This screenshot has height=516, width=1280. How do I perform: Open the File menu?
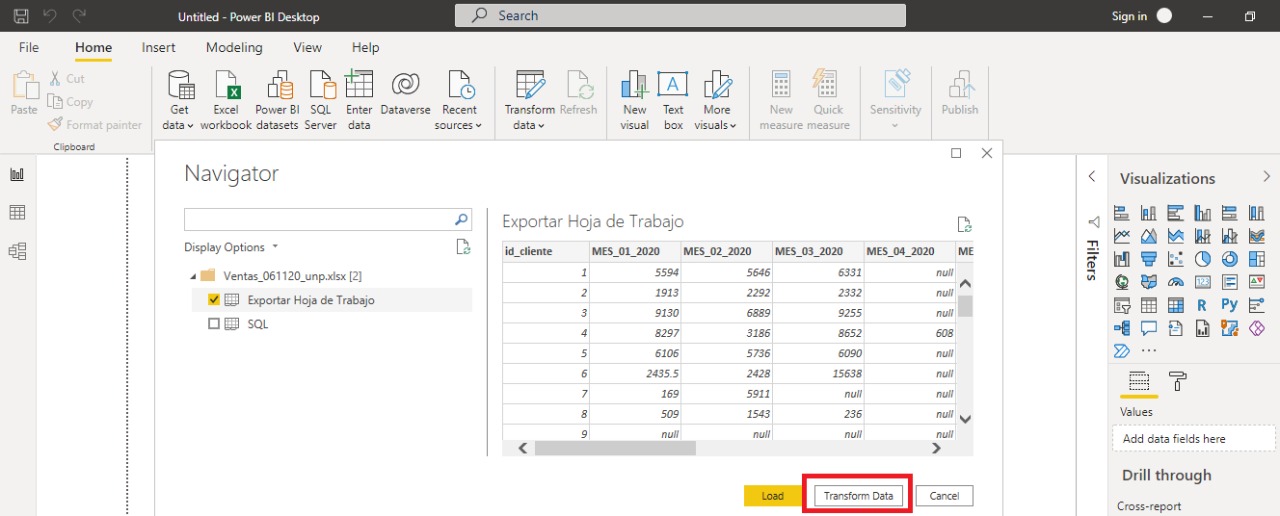point(29,47)
